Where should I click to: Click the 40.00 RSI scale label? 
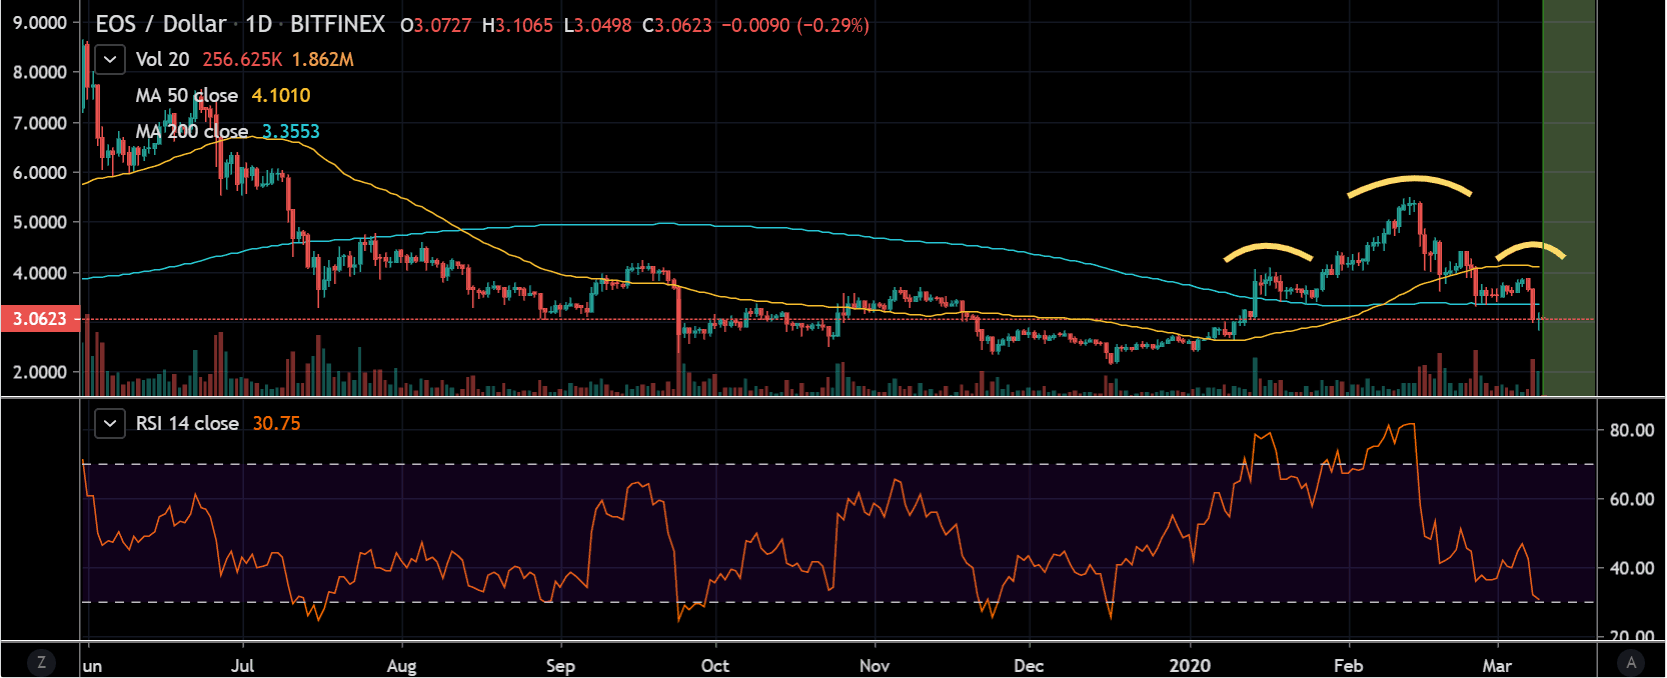(1632, 568)
